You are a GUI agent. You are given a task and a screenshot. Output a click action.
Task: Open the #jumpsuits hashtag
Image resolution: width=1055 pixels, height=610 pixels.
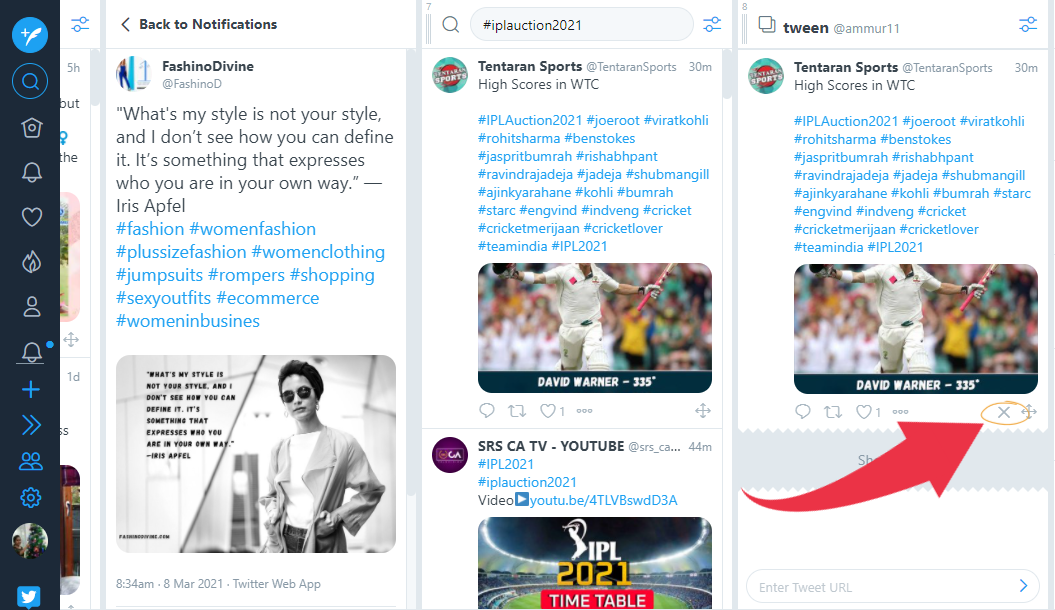tap(159, 274)
